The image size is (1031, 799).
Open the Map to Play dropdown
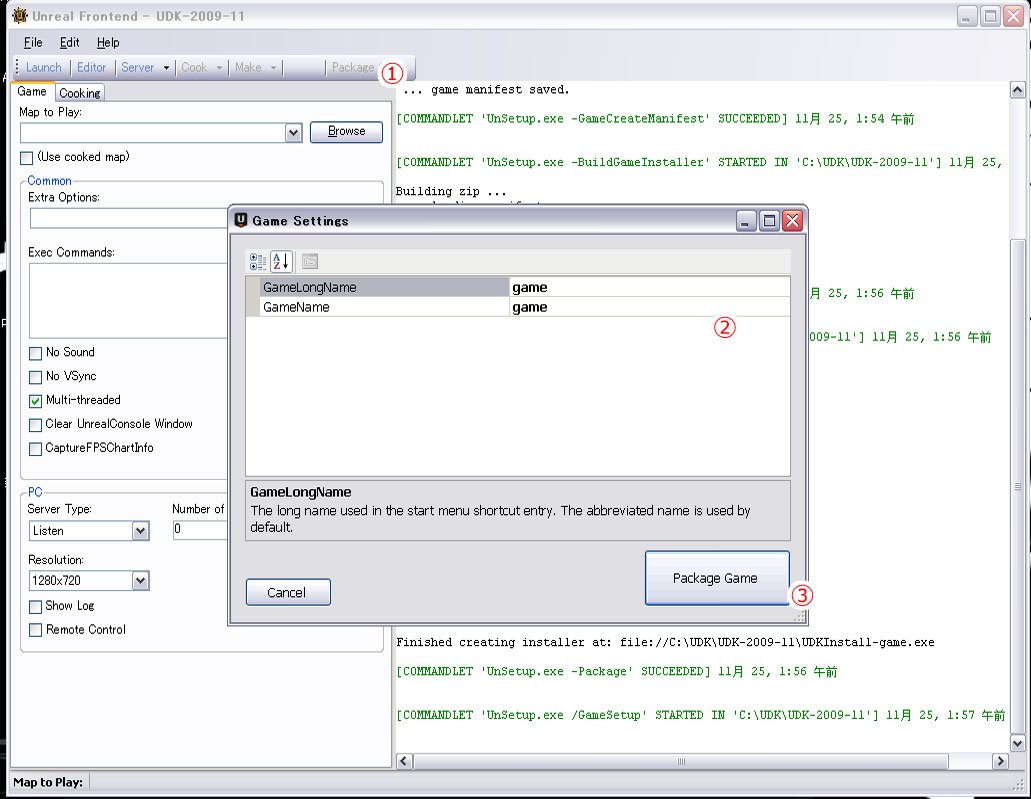point(293,133)
